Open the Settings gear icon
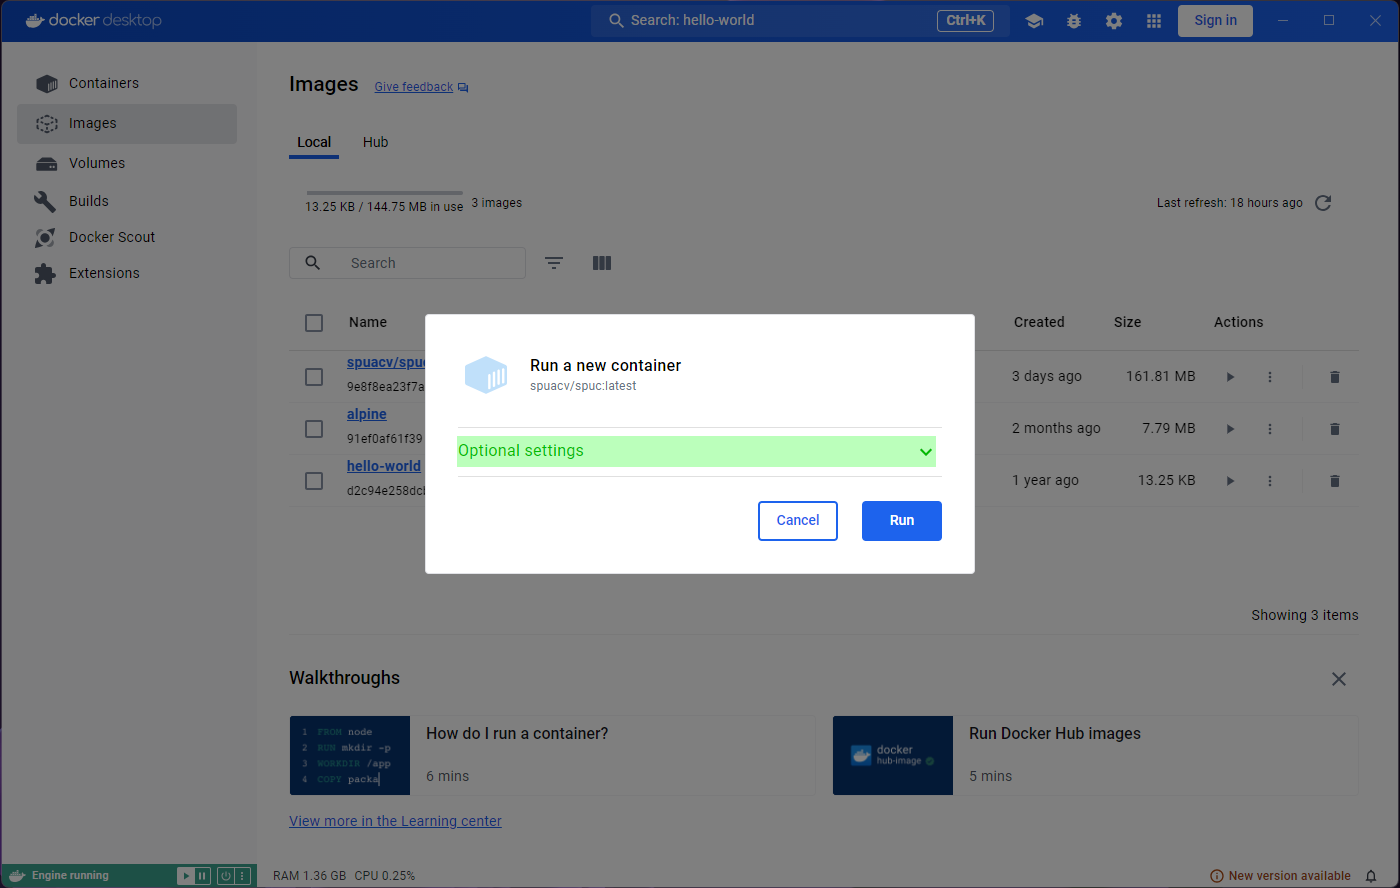1400x888 pixels. (x=1114, y=21)
